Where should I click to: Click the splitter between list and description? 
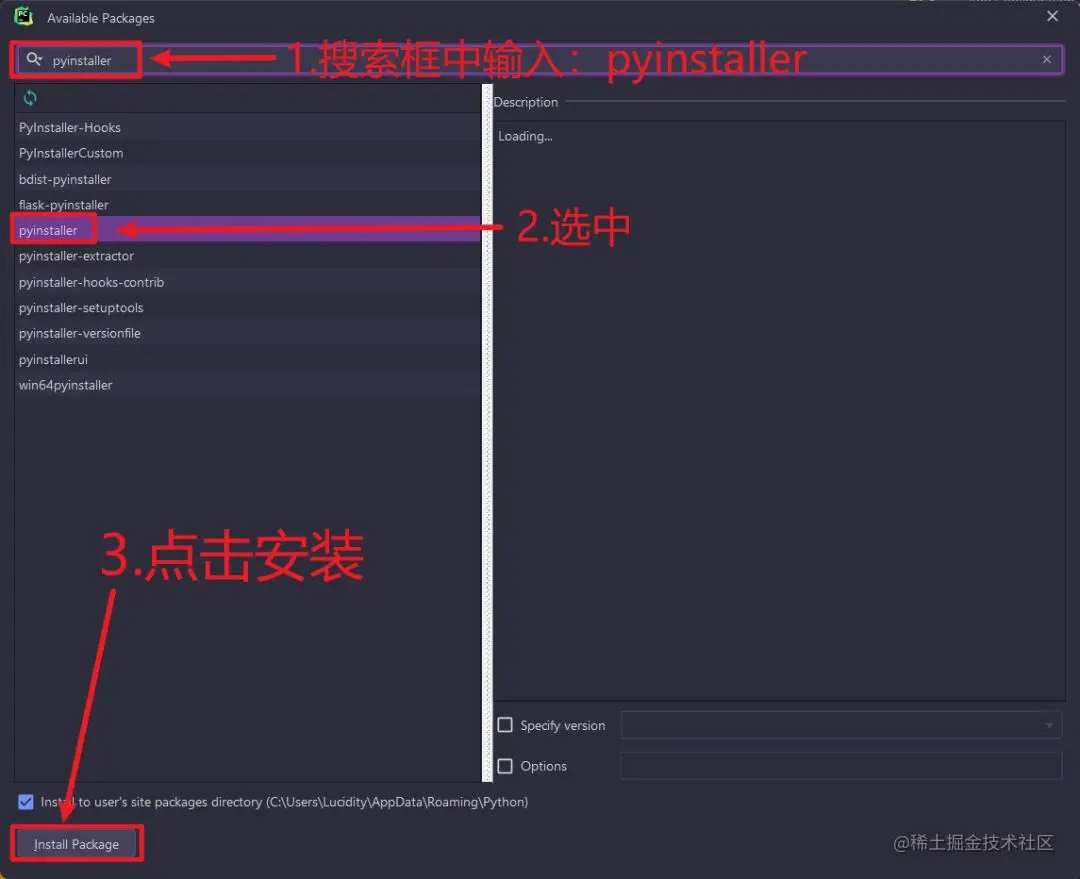click(488, 433)
